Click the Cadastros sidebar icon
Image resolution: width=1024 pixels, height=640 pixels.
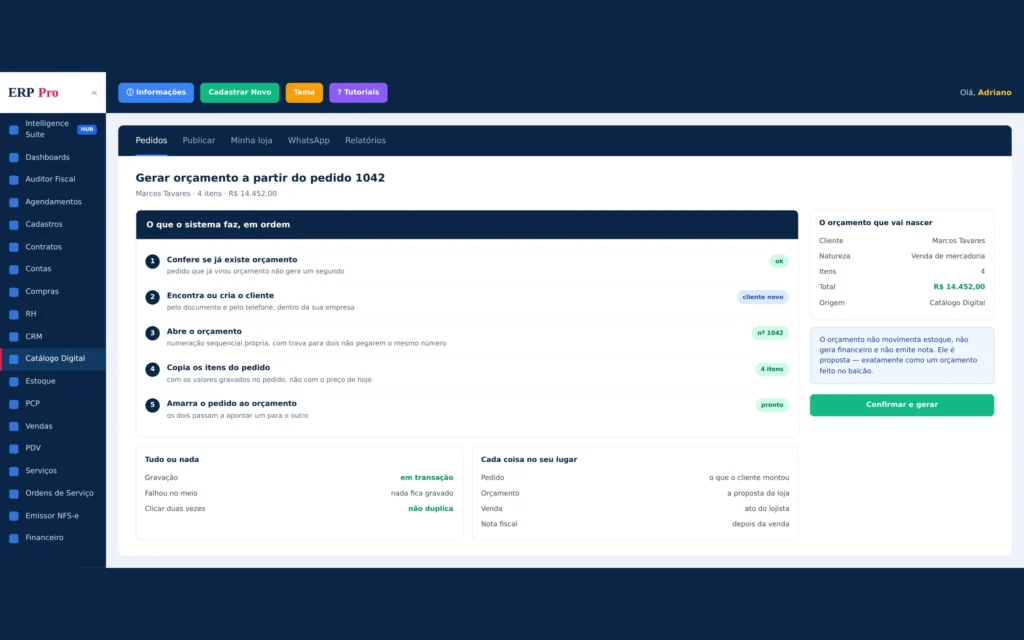click(x=14, y=225)
